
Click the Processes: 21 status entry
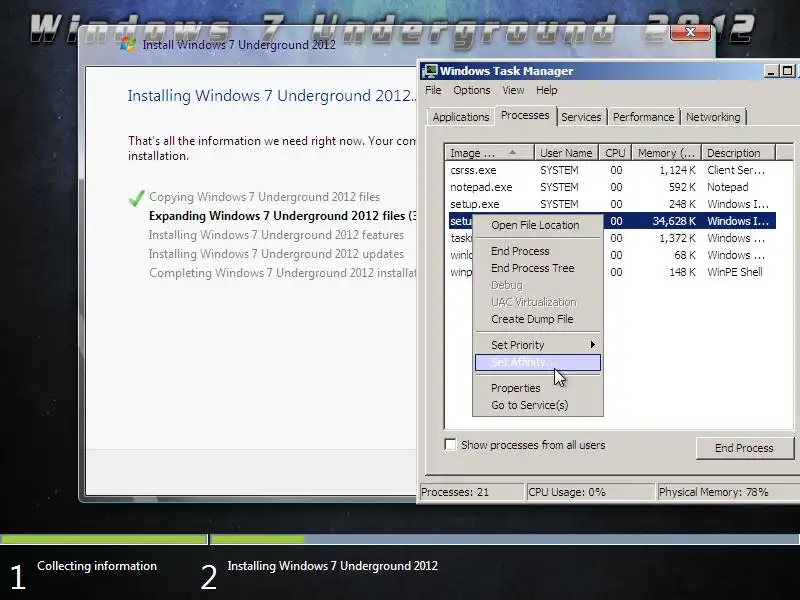(x=471, y=492)
